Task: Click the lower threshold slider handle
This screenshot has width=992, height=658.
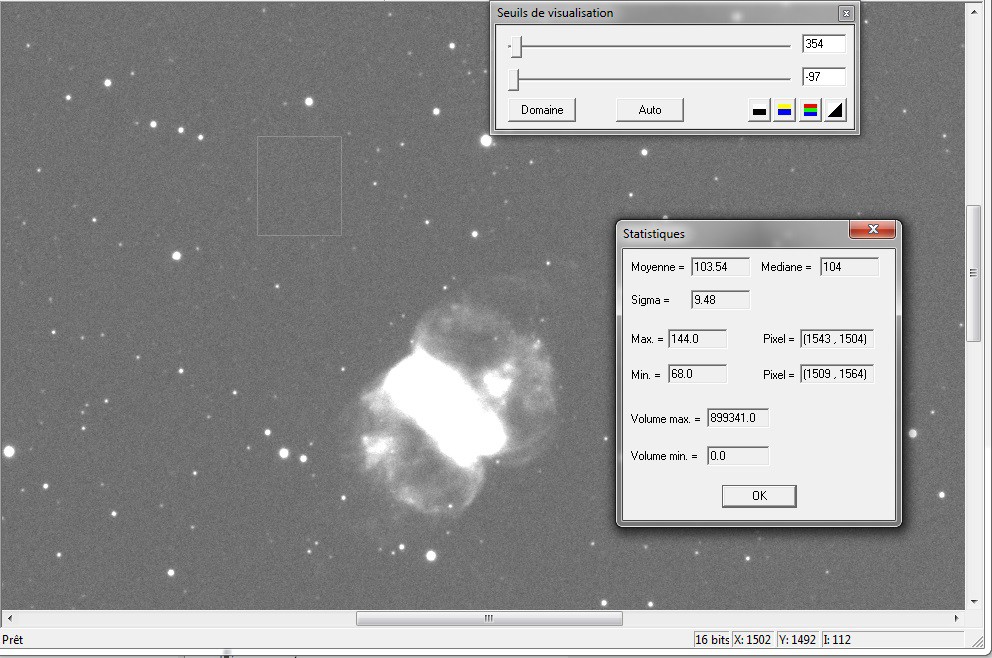Action: [514, 80]
